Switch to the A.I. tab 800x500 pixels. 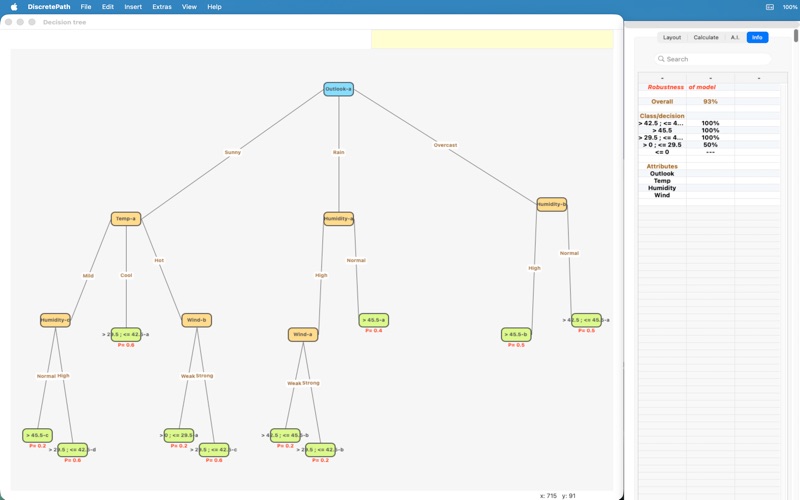tap(735, 37)
